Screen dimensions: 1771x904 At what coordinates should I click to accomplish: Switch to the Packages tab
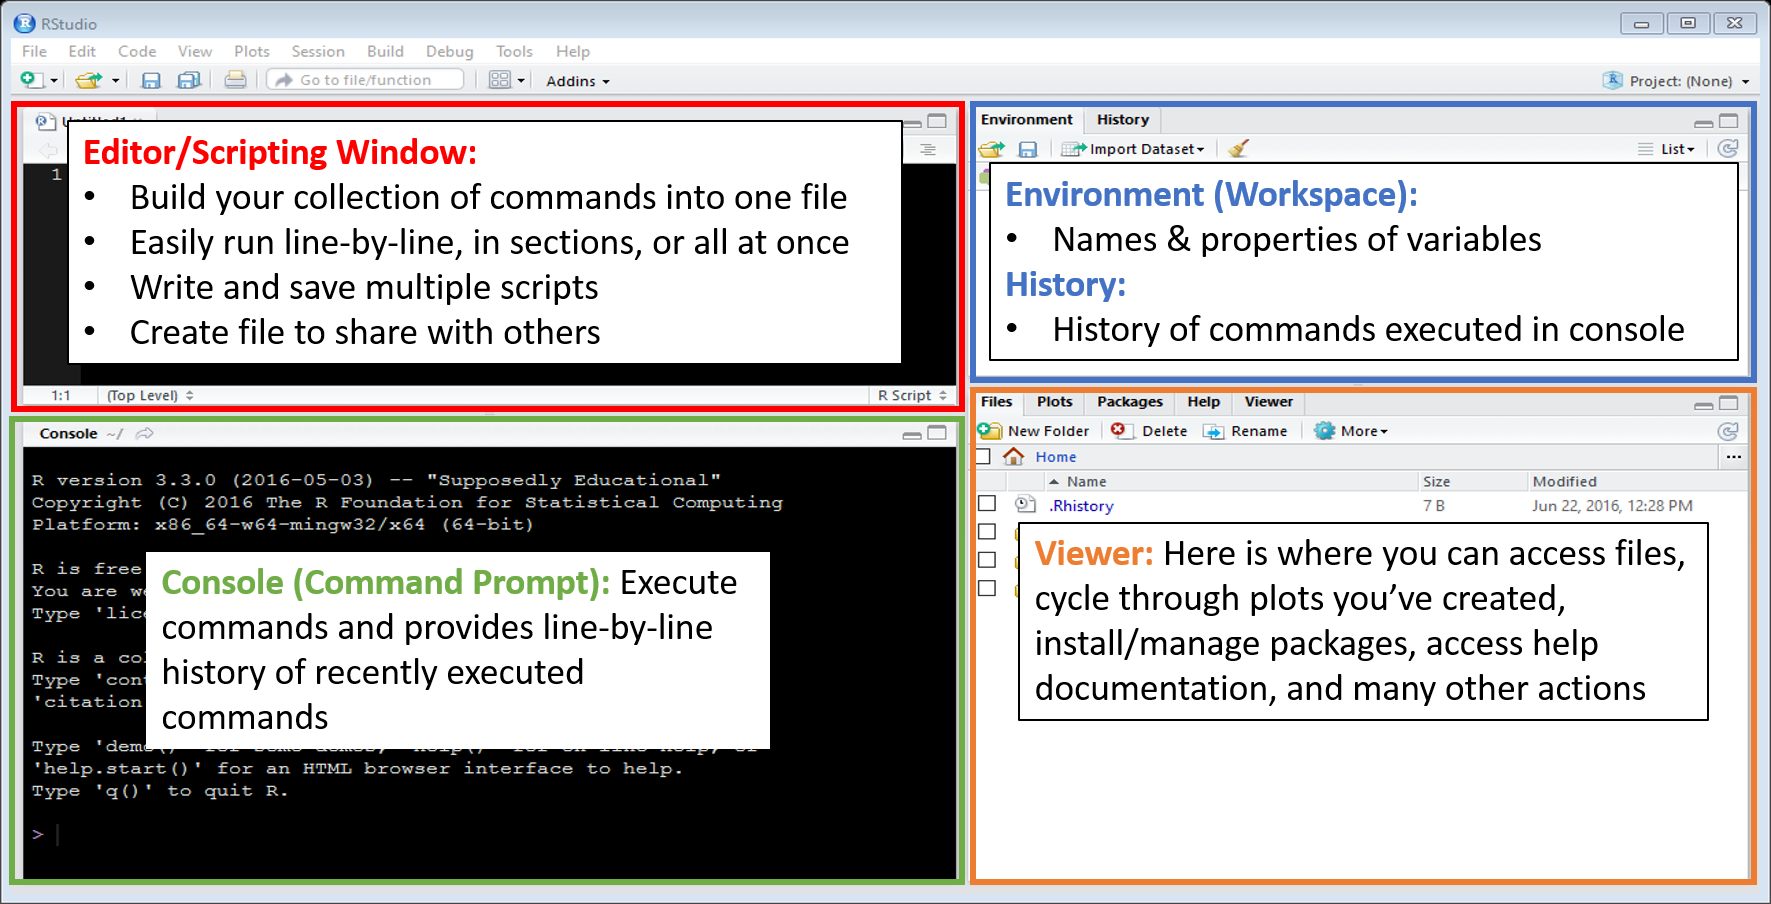point(1129,402)
